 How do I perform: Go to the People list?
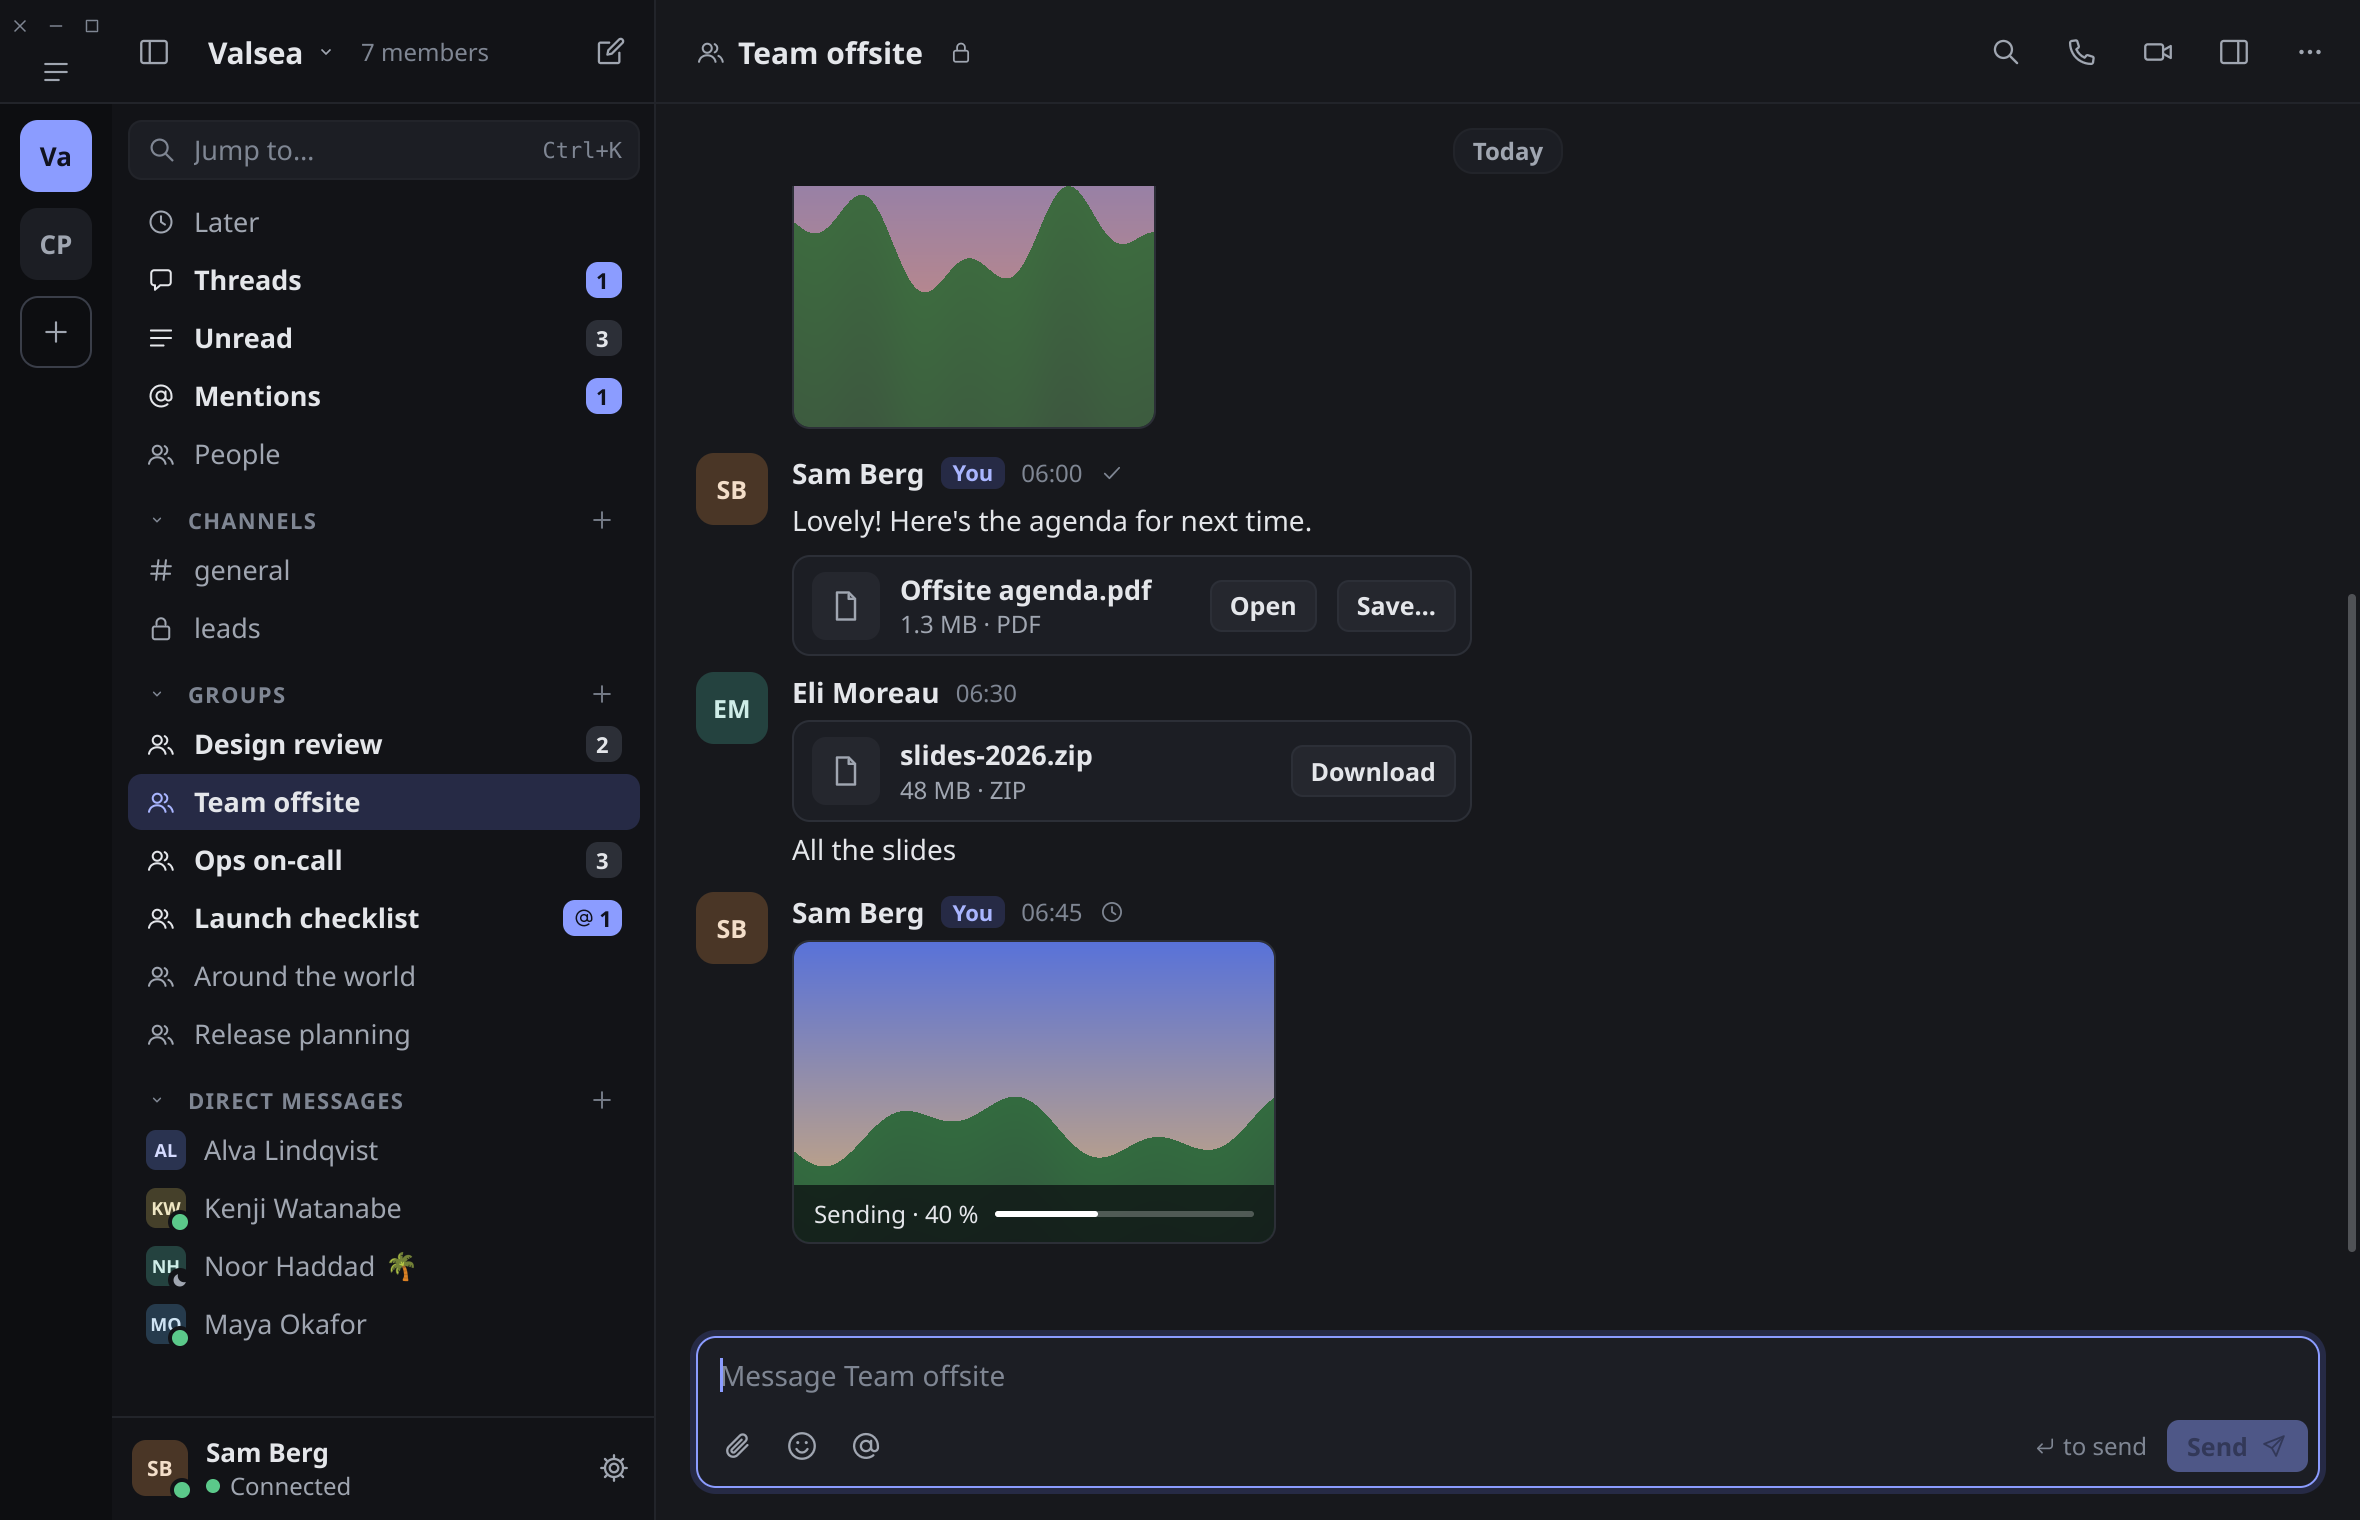pyautogui.click(x=384, y=454)
